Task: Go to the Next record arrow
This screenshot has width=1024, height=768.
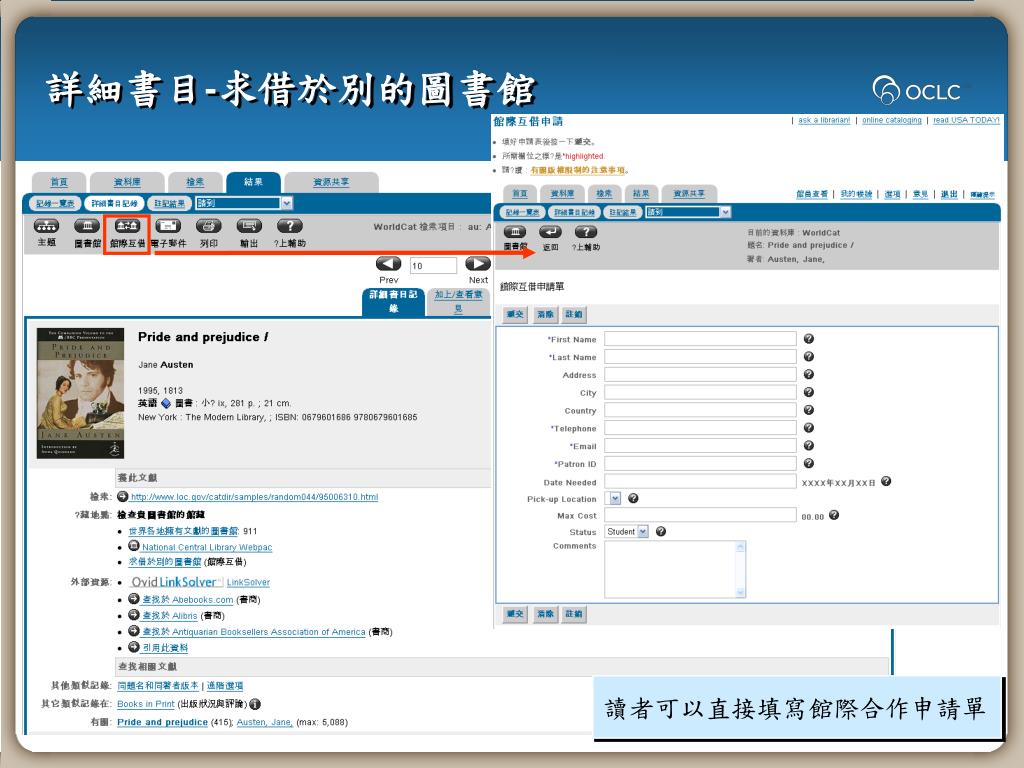Action: 478,265
